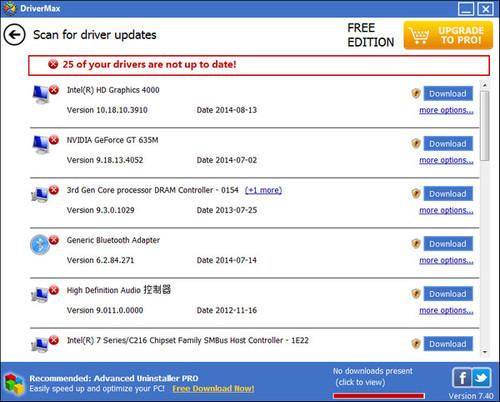Screen dimensions: 500x402
Task: Select Version 10.18.10.3910 text
Action: point(107,110)
